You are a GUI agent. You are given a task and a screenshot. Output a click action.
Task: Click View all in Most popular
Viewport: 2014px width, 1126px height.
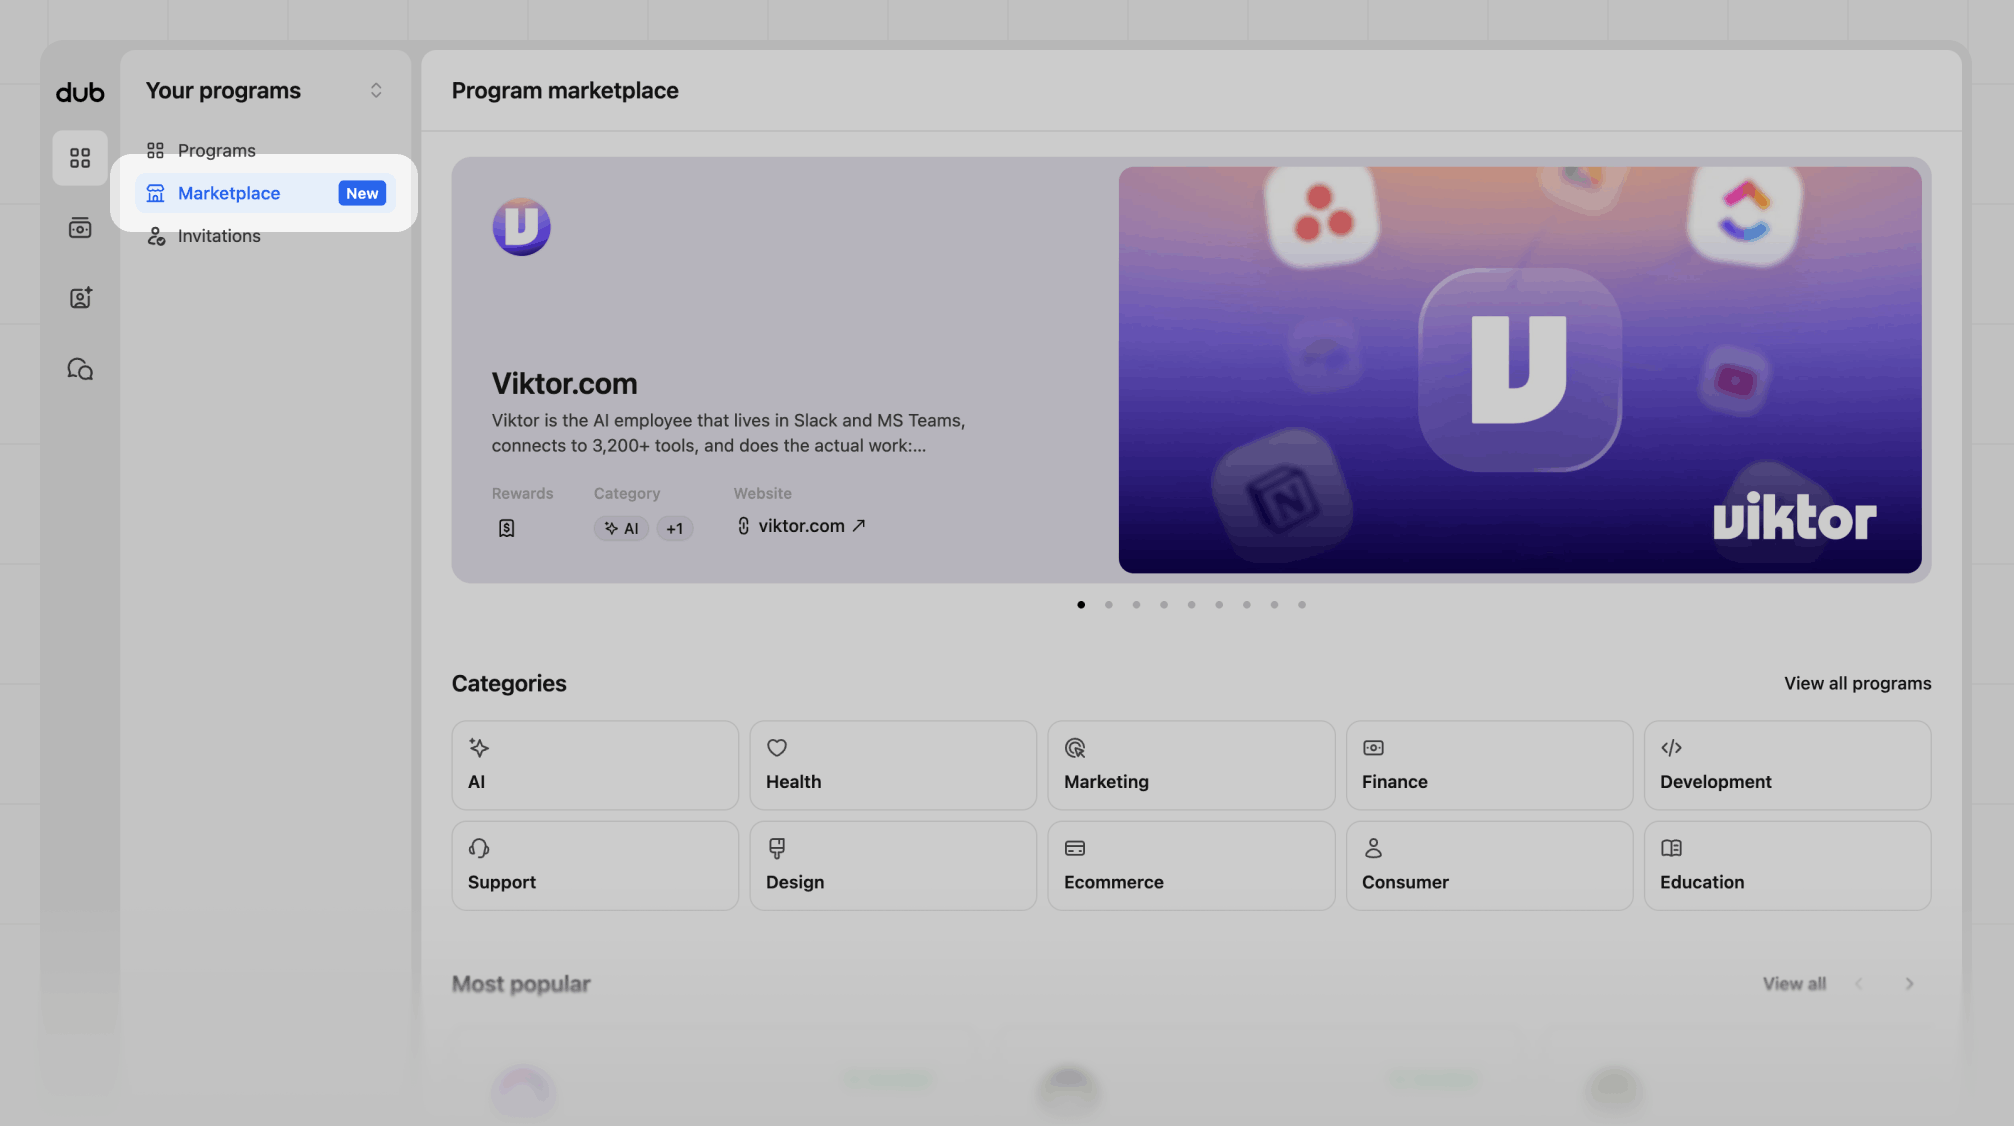pyautogui.click(x=1794, y=984)
